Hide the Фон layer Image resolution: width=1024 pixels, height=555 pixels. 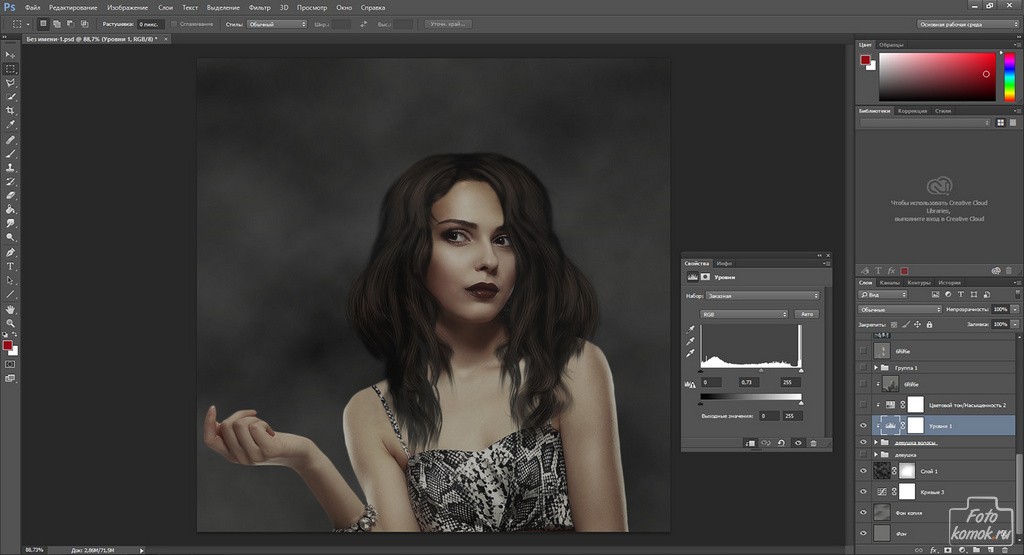coord(863,533)
